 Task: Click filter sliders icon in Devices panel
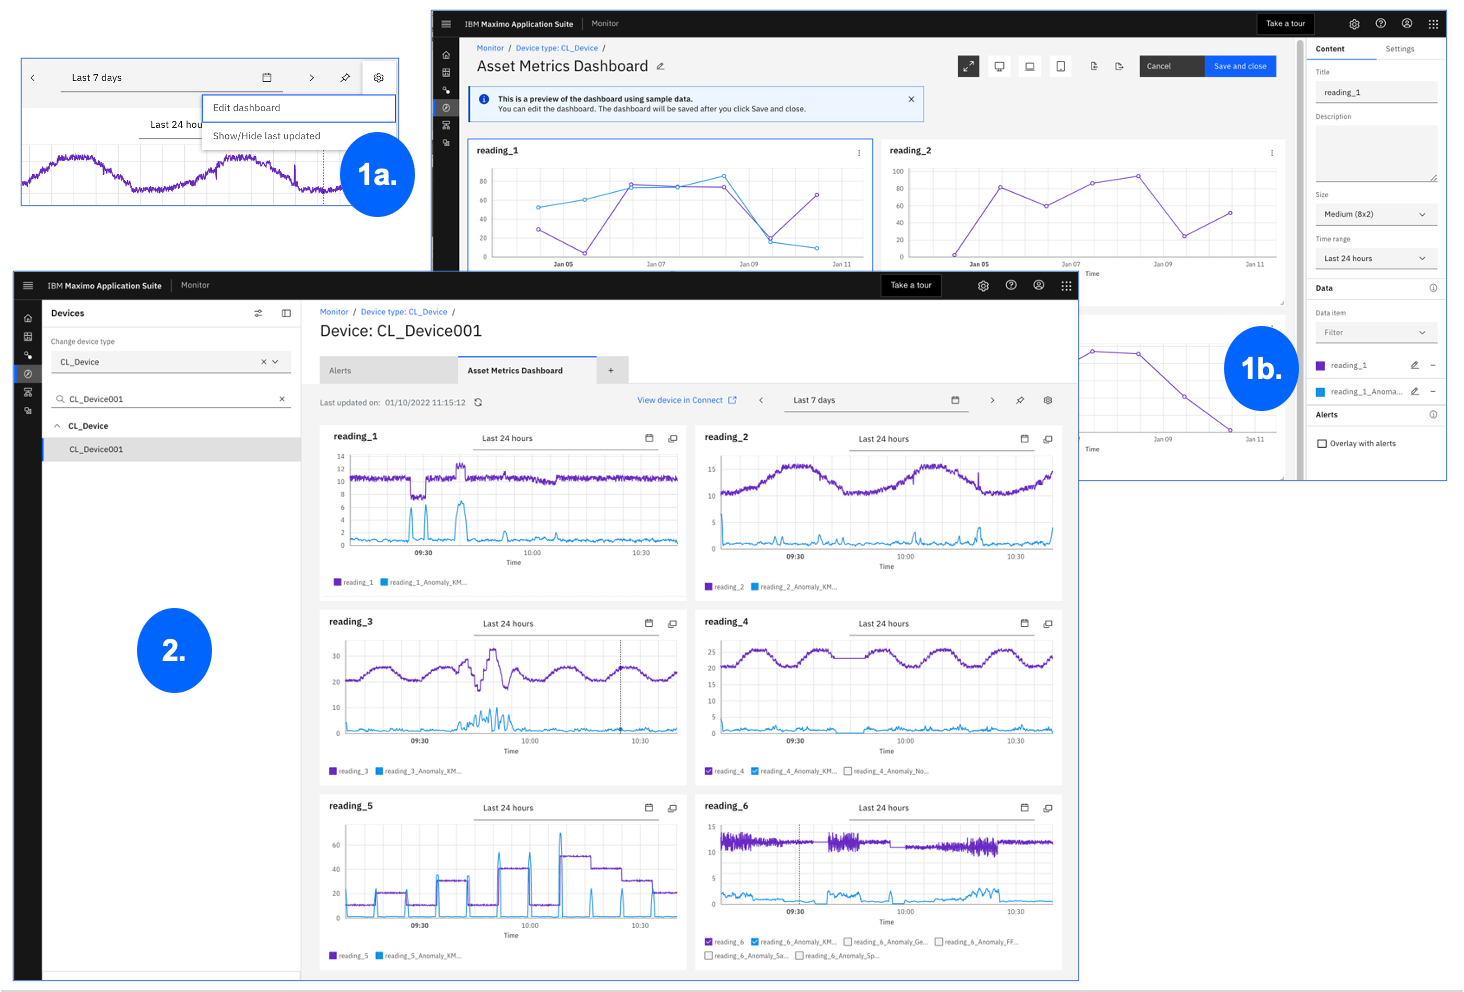pyautogui.click(x=258, y=313)
